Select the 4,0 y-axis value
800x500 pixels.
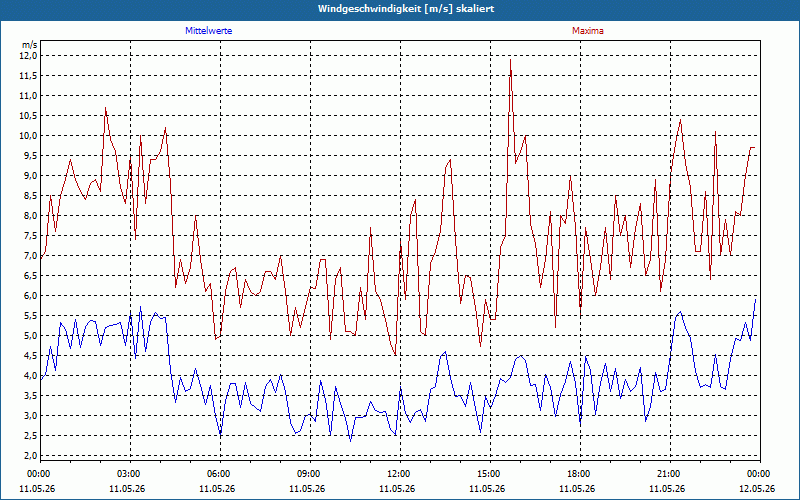coord(30,376)
